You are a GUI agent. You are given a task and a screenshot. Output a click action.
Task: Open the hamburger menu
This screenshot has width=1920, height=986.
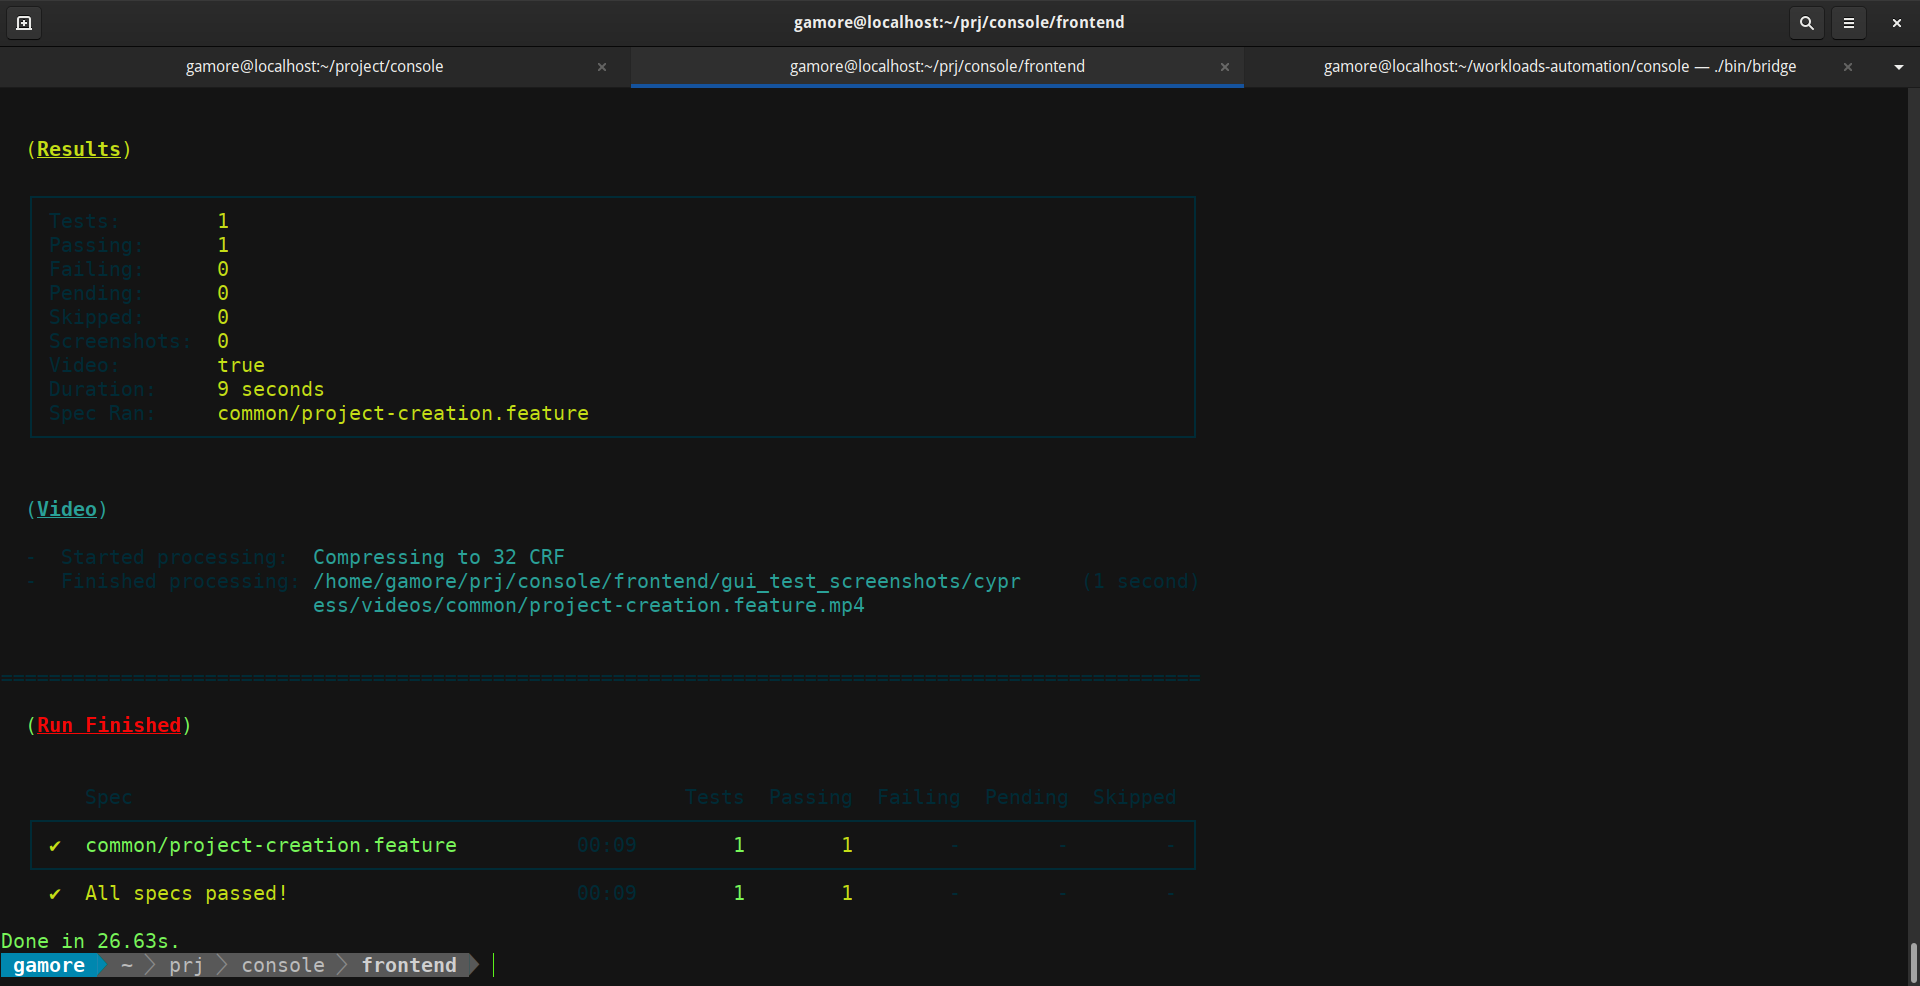[1849, 22]
